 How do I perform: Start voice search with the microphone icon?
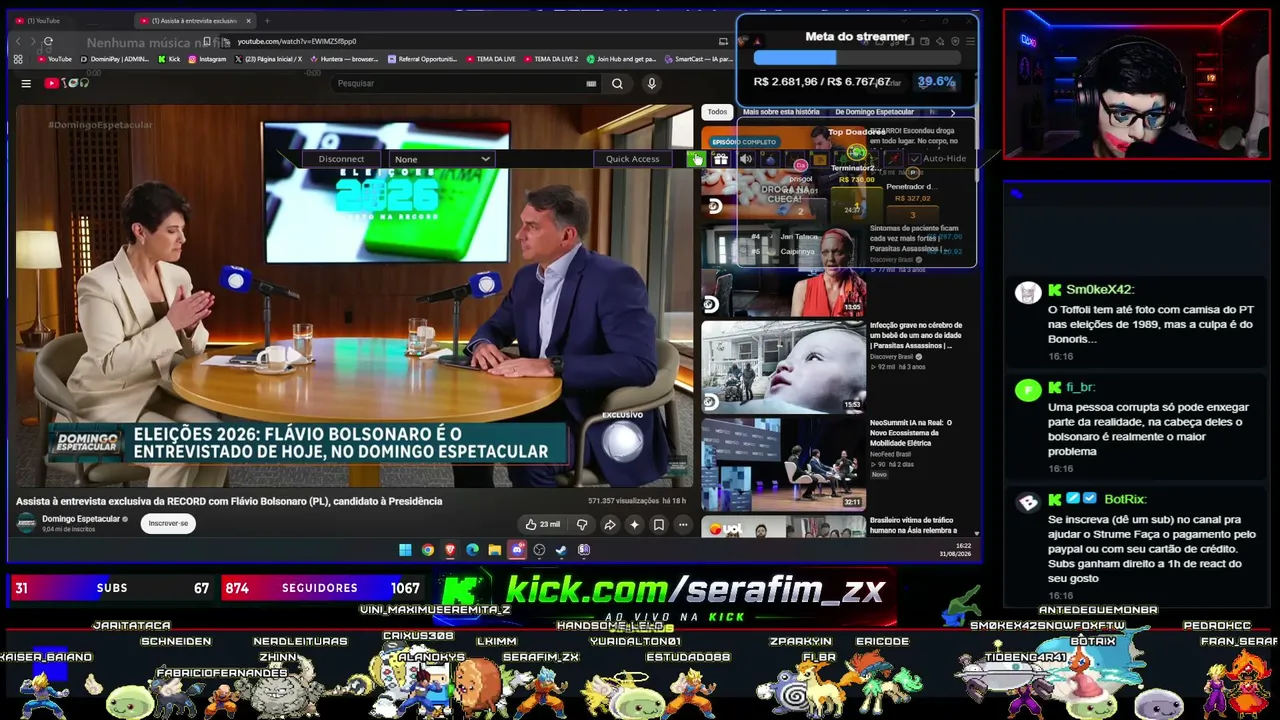click(x=651, y=84)
